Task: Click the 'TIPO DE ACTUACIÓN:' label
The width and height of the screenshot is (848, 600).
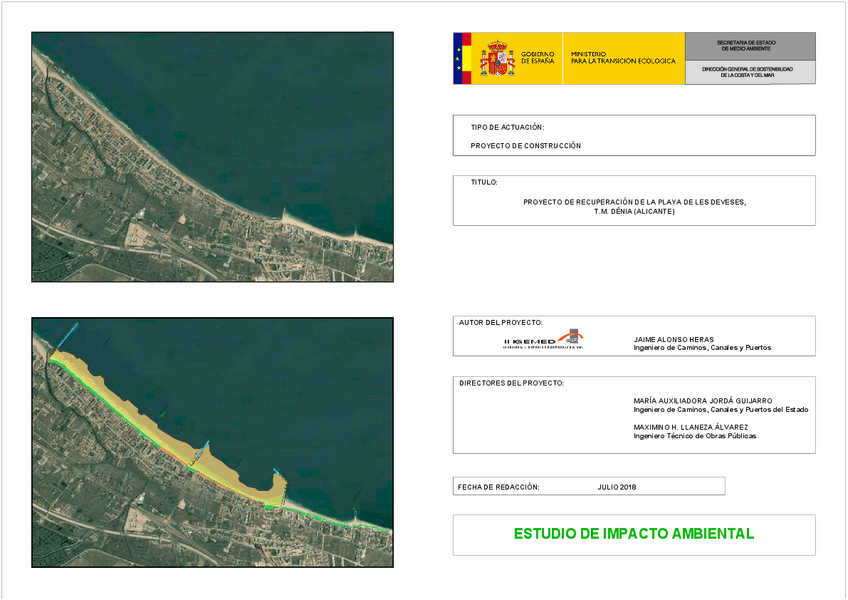Action: pos(507,127)
